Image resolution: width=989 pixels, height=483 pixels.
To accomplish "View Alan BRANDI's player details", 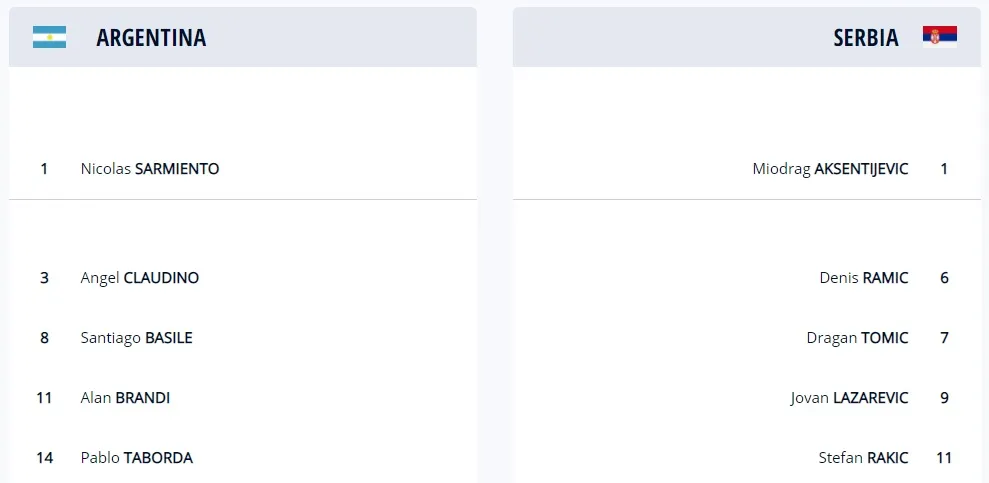I will [x=126, y=398].
